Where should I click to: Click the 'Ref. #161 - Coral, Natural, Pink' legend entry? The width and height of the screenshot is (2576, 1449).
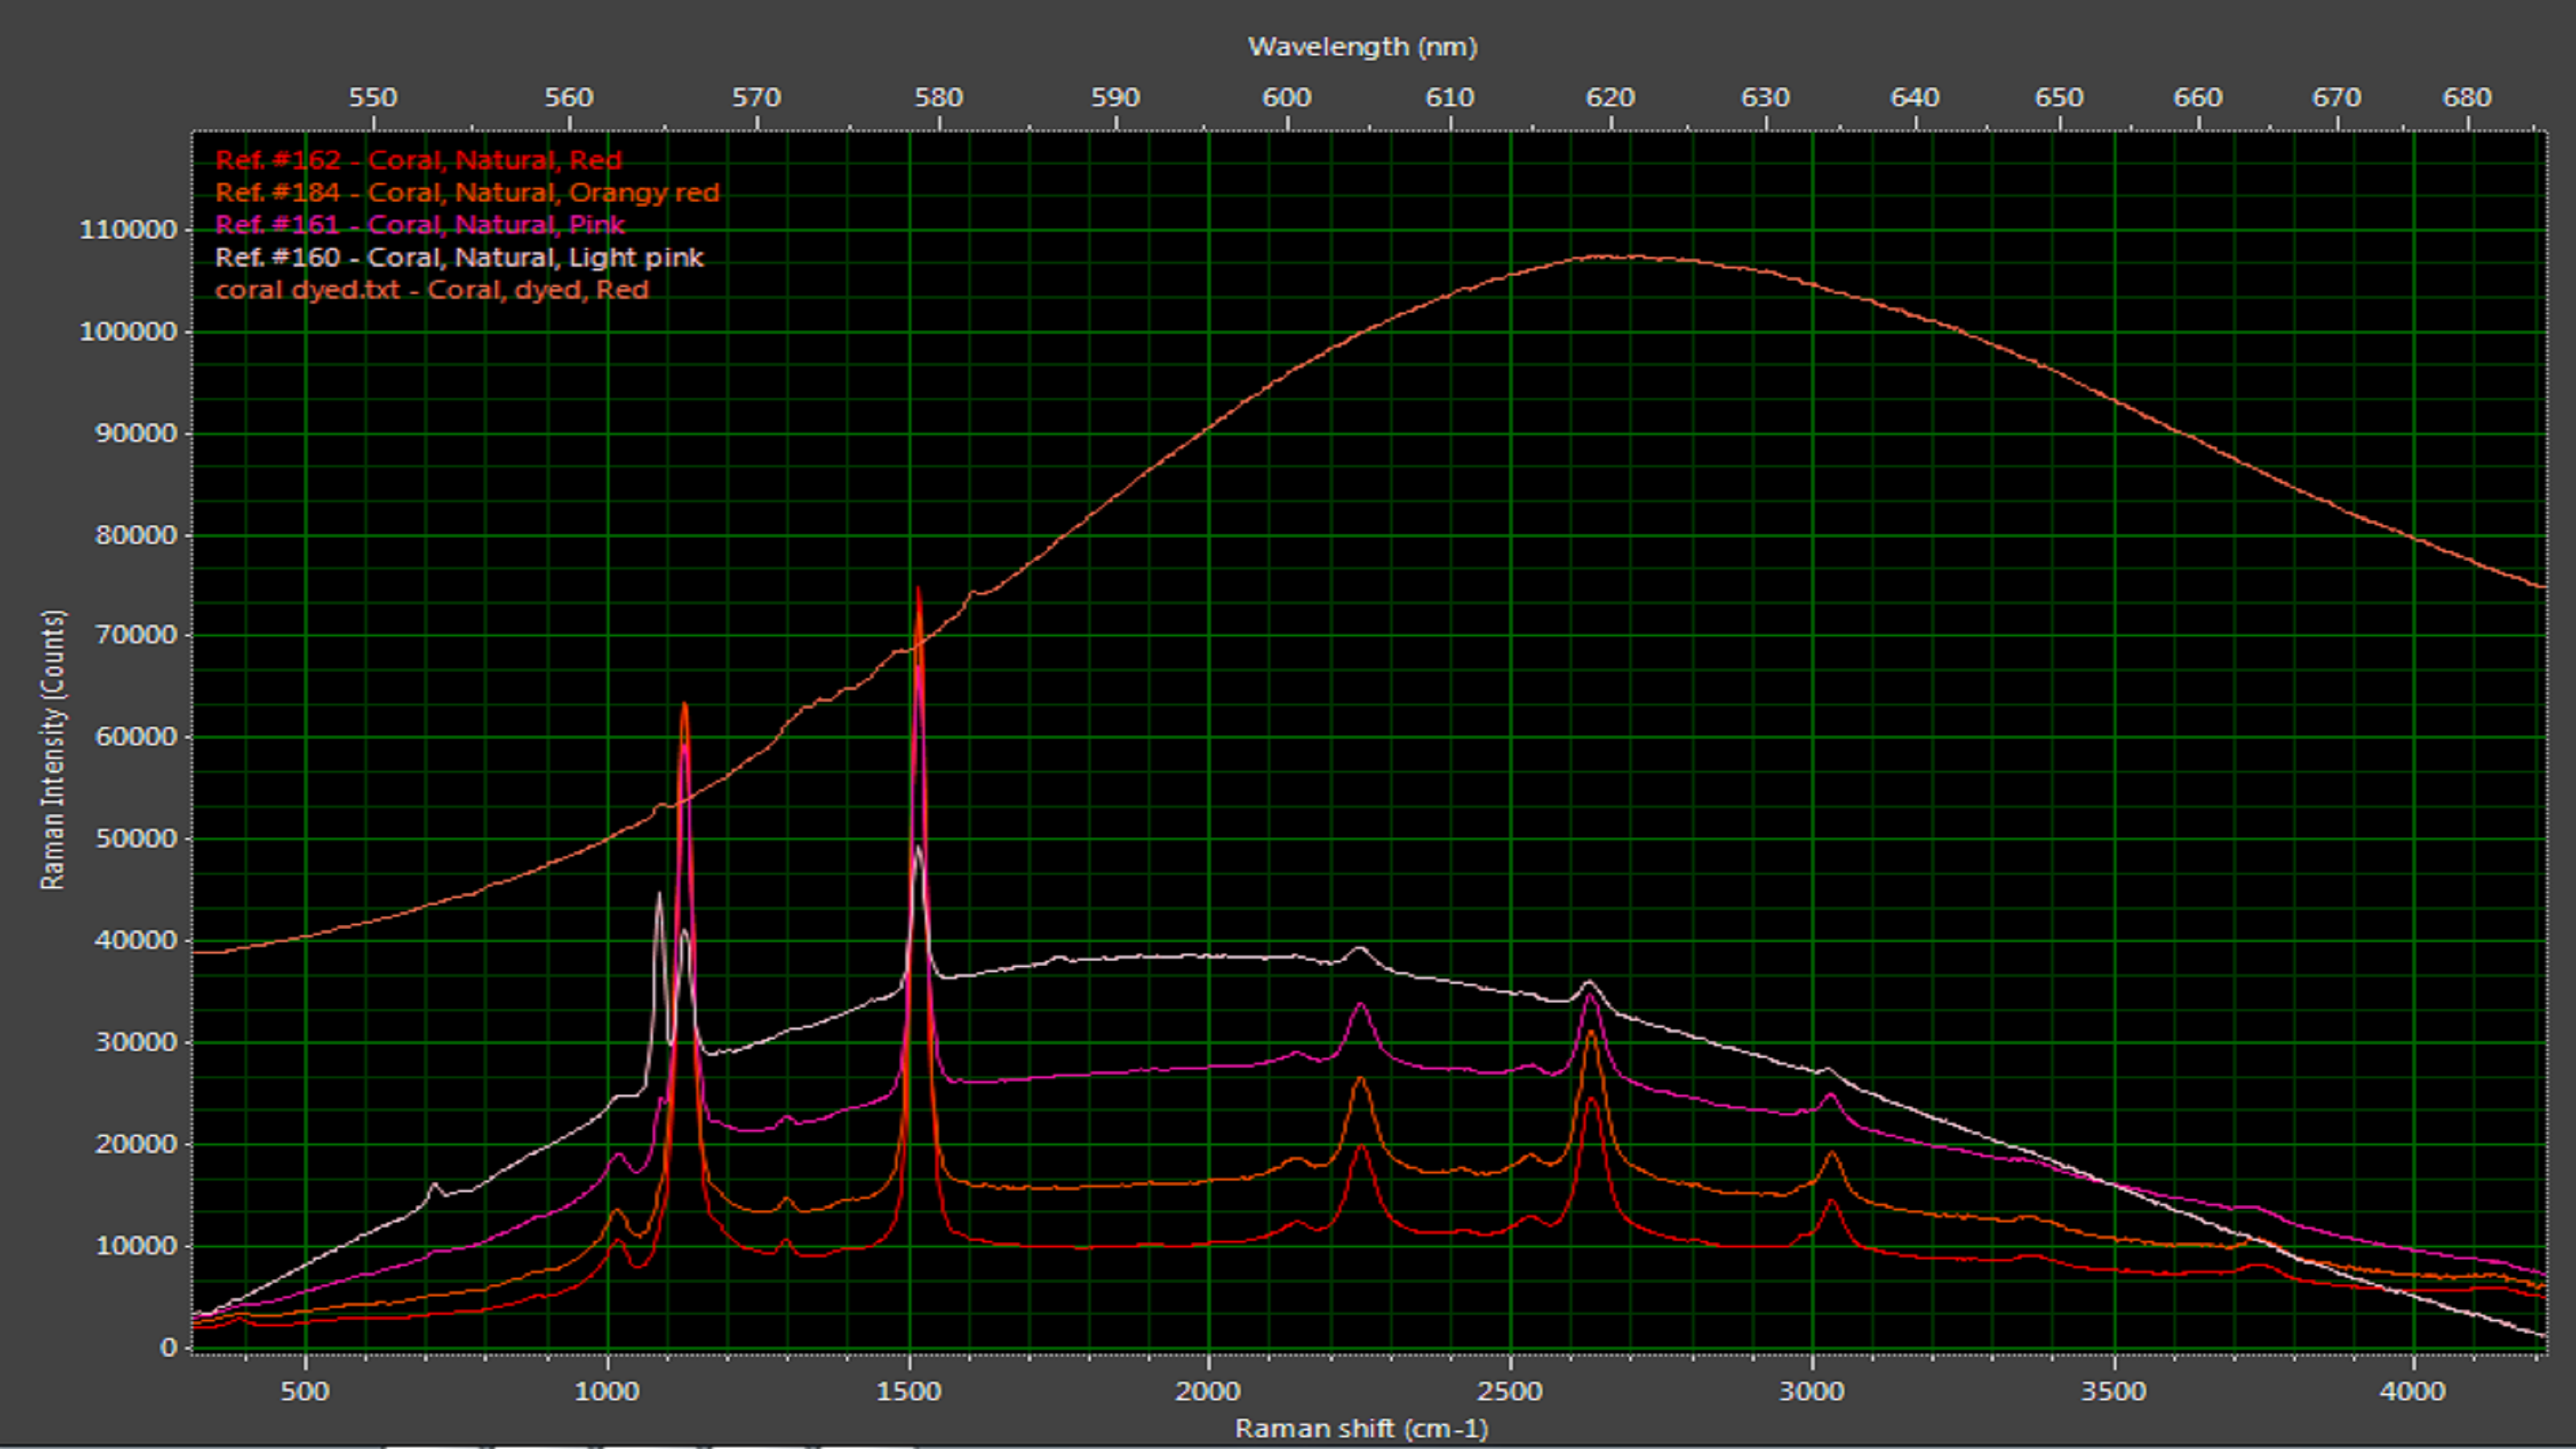[x=420, y=224]
